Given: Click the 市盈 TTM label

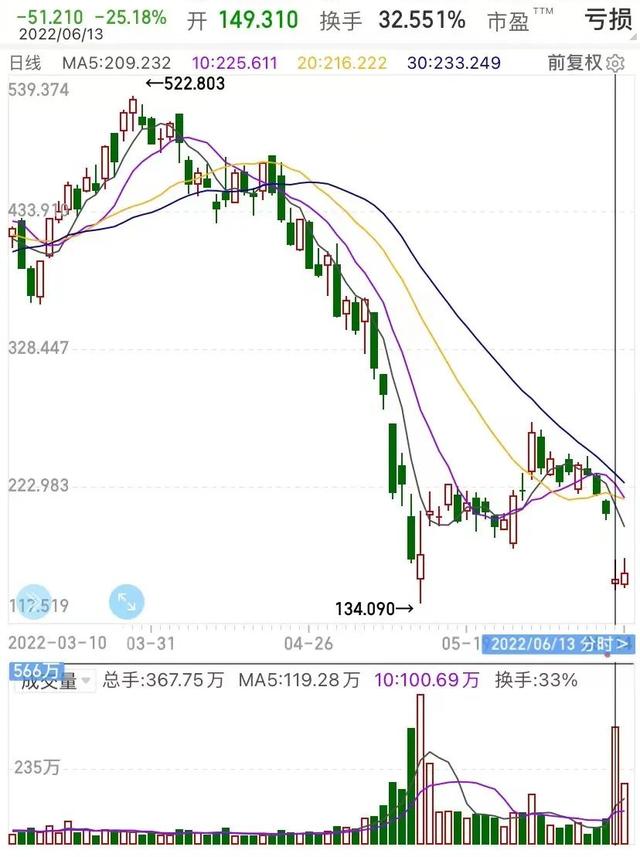Looking at the screenshot, I should pyautogui.click(x=520, y=20).
